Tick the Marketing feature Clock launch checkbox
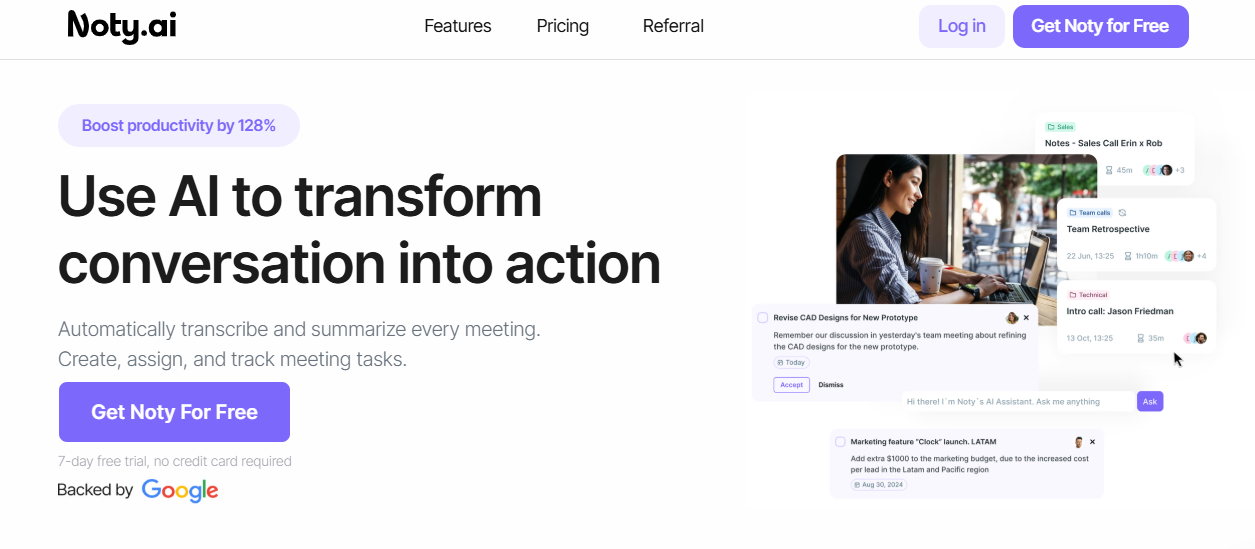The width and height of the screenshot is (1255, 549). click(840, 442)
